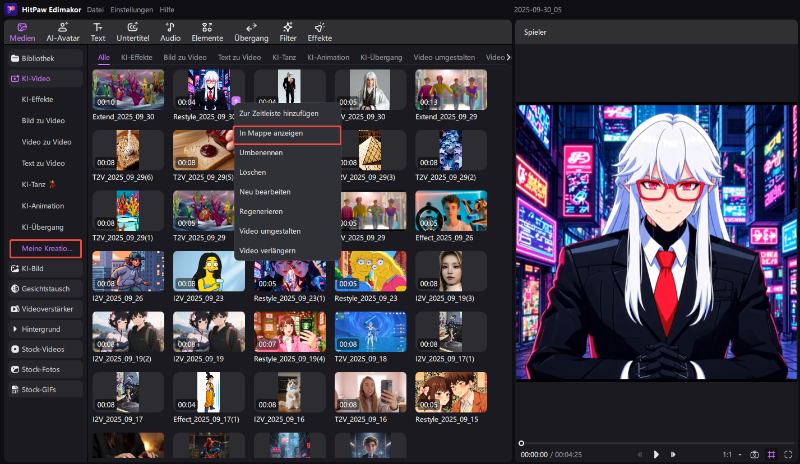800x464 pixels.
Task: Take a snapshot with camera icon
Action: pos(754,454)
